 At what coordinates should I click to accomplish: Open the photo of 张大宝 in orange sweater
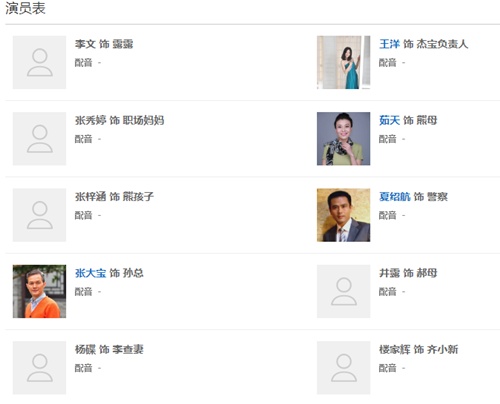[x=39, y=291]
